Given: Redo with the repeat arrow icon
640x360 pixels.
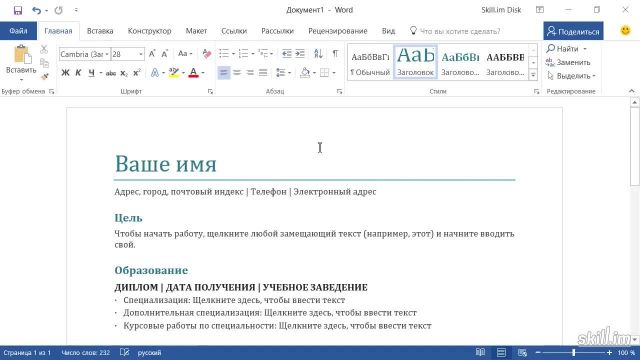Looking at the screenshot, I should pyautogui.click(x=59, y=10).
